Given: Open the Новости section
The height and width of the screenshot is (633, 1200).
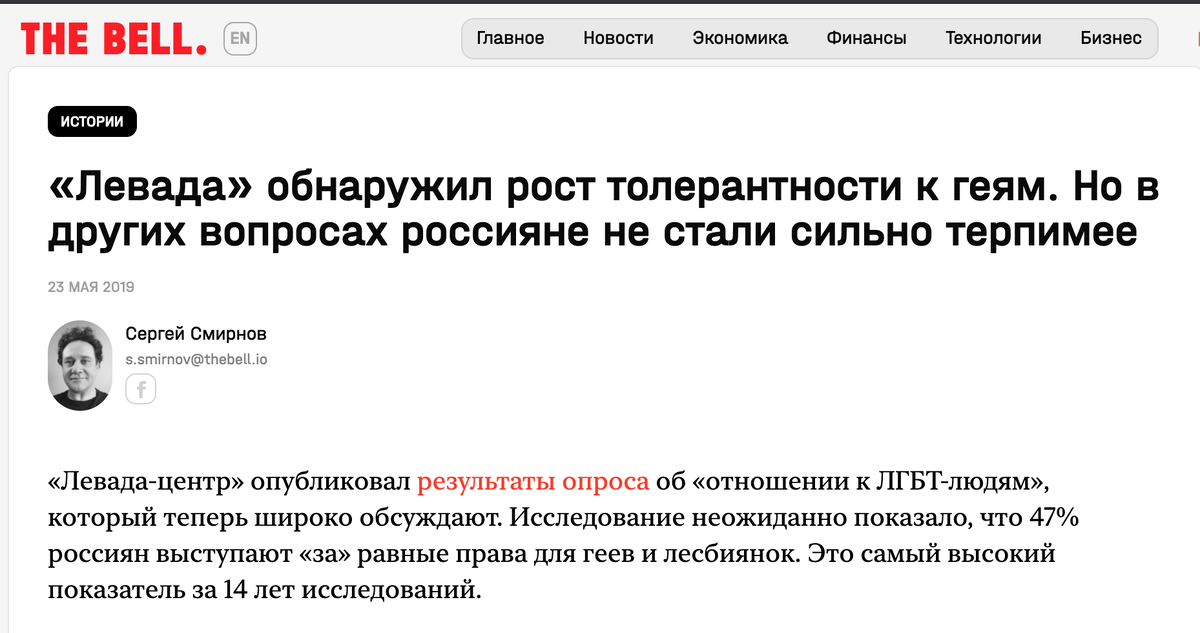Looking at the screenshot, I should click(x=618, y=38).
